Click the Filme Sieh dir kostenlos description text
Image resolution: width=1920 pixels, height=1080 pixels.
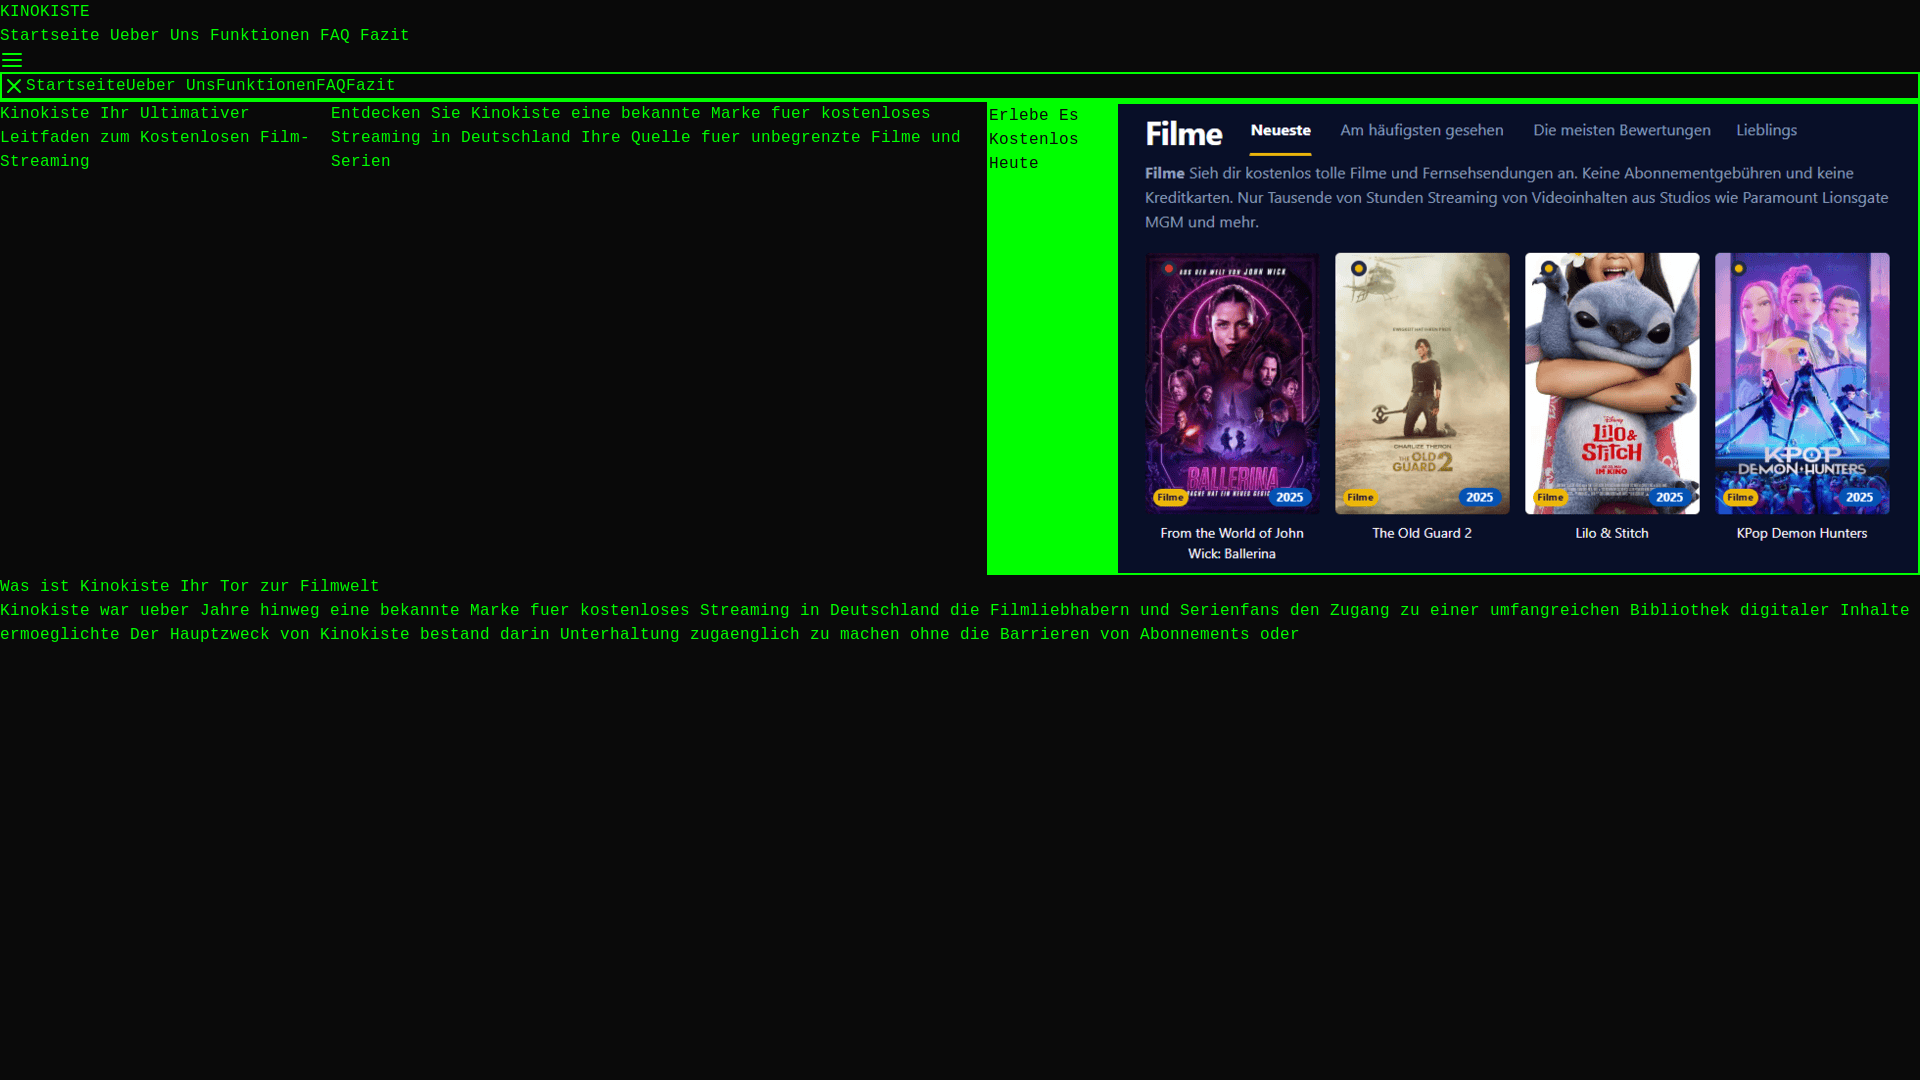coord(1517,198)
